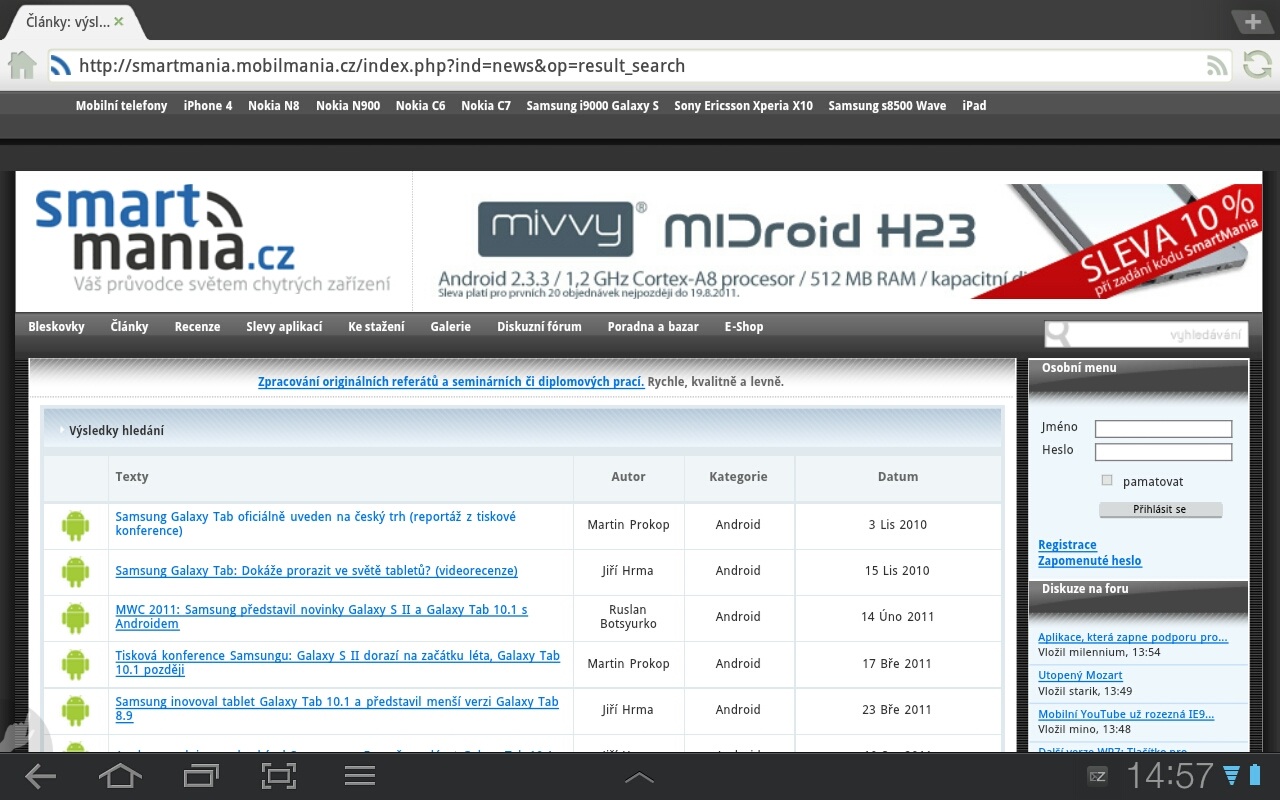Open Zpracování originálních referátů ad link
Viewport: 1280px width, 800px height.
[x=451, y=382]
